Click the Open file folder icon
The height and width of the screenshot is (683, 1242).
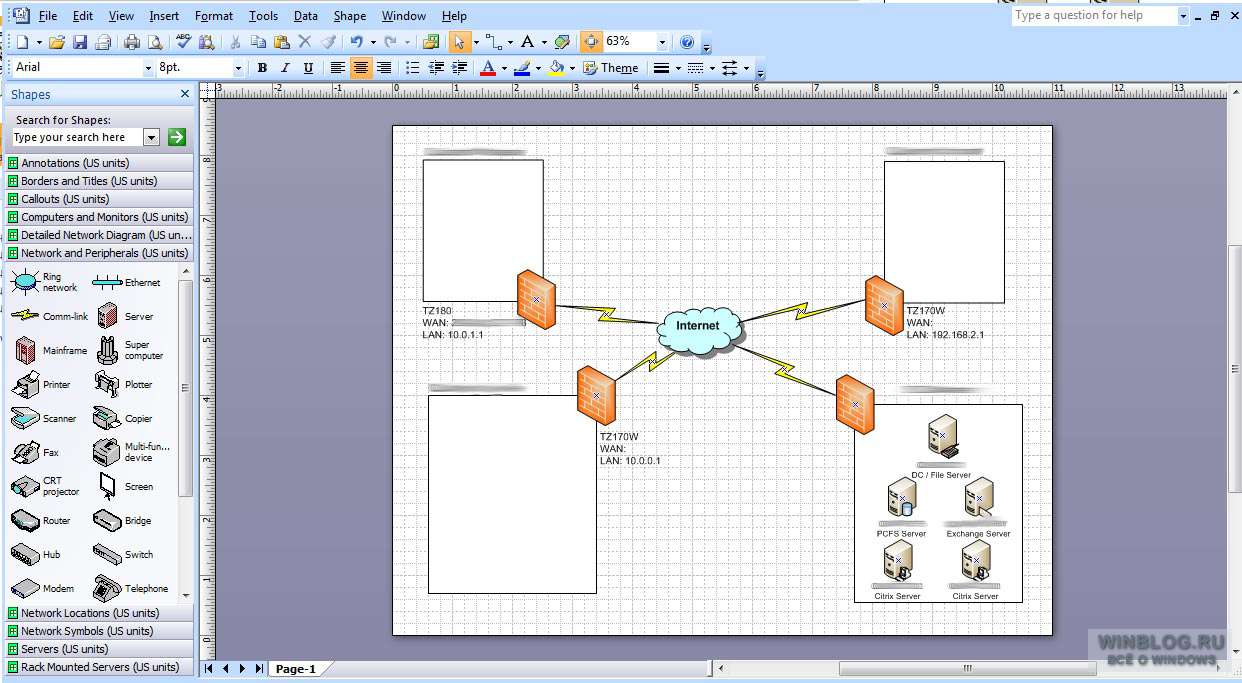57,42
